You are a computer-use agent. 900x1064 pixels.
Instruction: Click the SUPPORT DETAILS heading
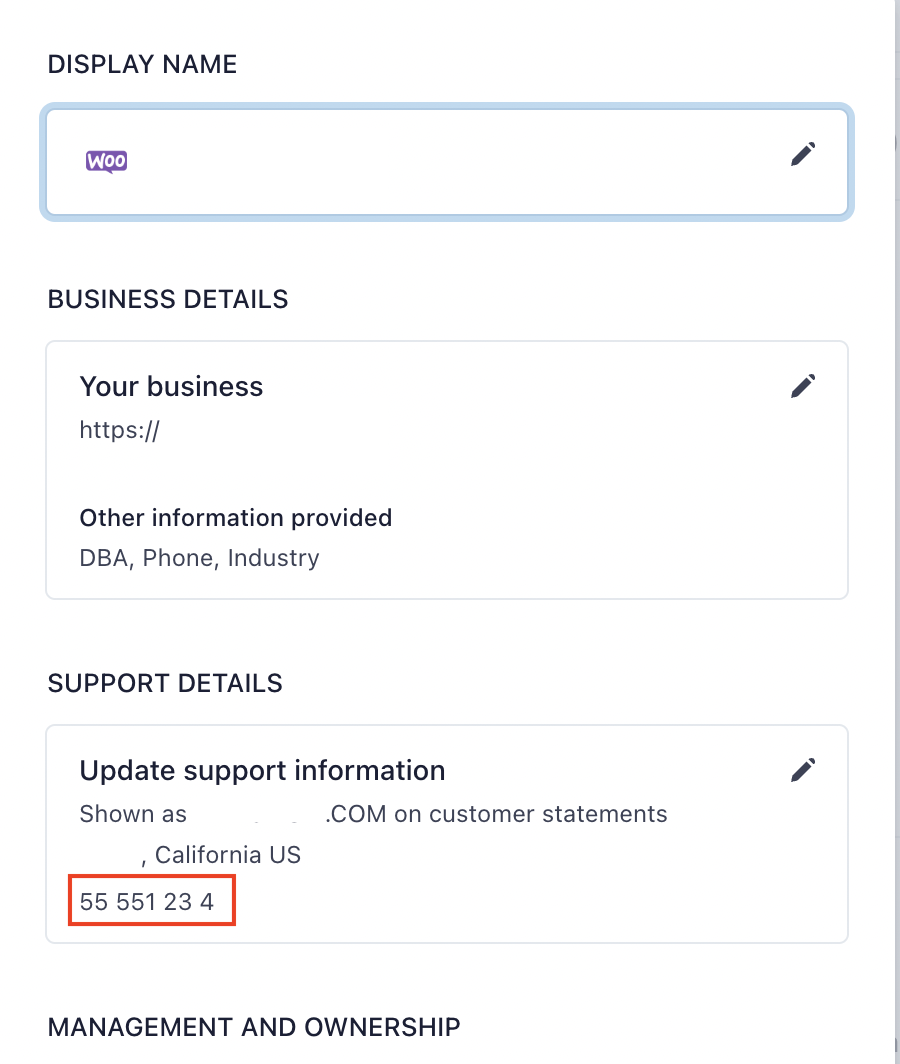coord(165,683)
